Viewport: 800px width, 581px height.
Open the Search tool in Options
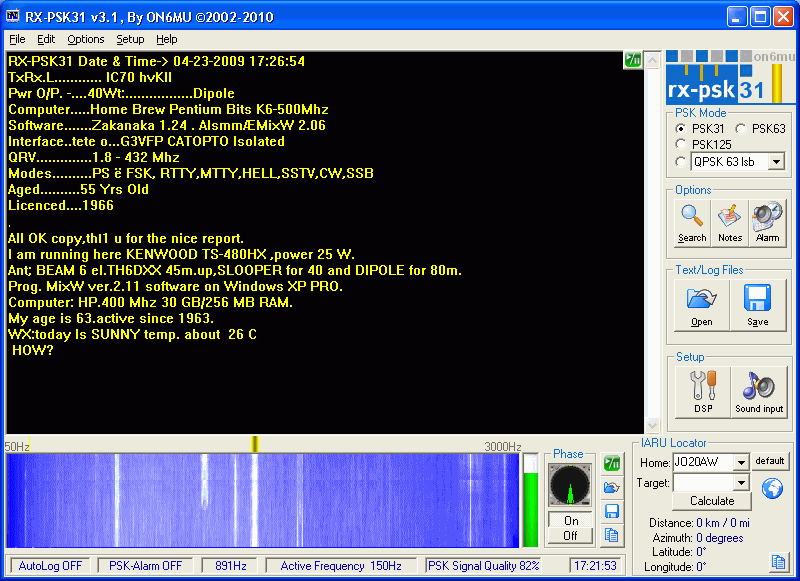pos(691,222)
